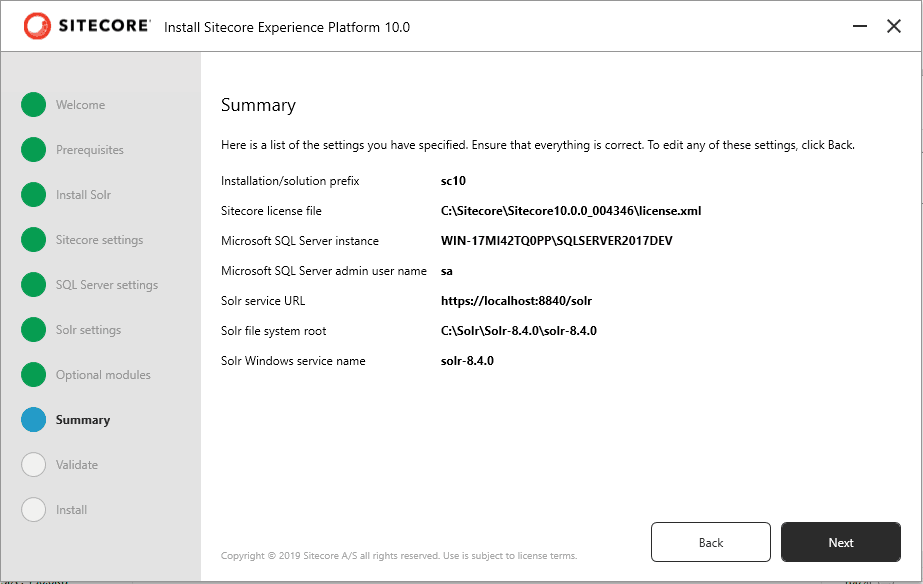Click the empty Validate step circle
This screenshot has width=923, height=584.
point(34,464)
